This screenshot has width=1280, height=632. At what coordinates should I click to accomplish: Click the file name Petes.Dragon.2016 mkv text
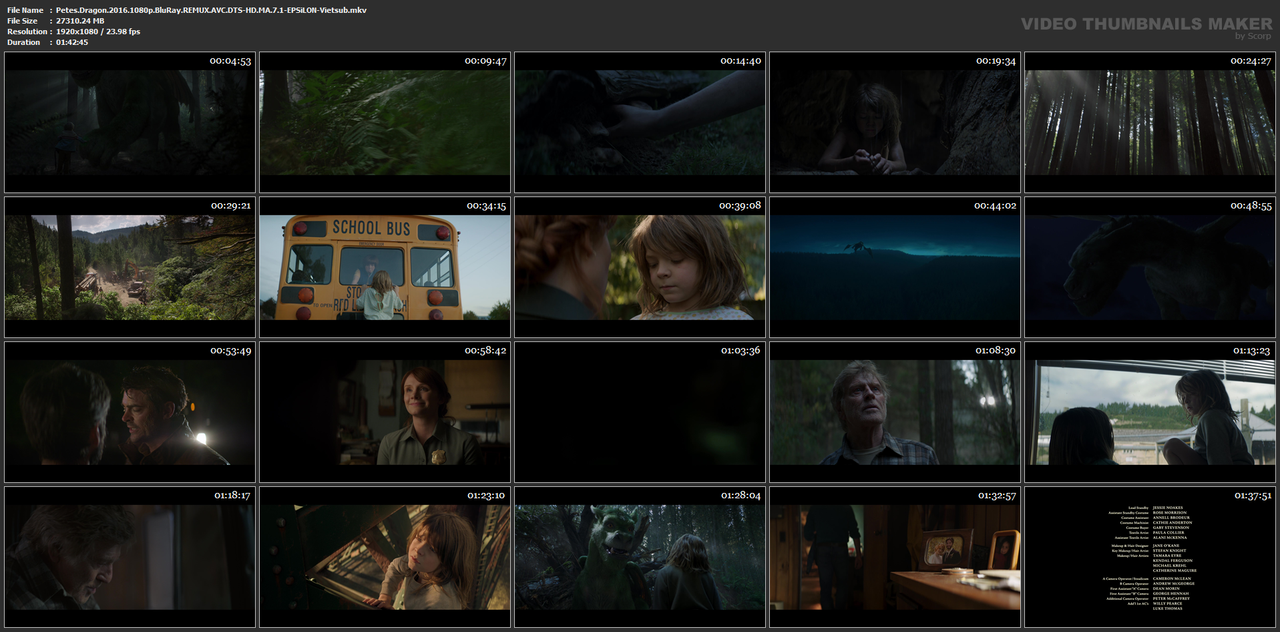[x=211, y=10]
